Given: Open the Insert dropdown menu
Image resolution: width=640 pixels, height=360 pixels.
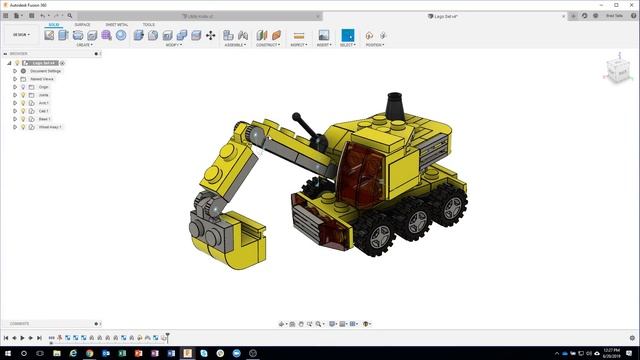Looking at the screenshot, I should pyautogui.click(x=324, y=45).
